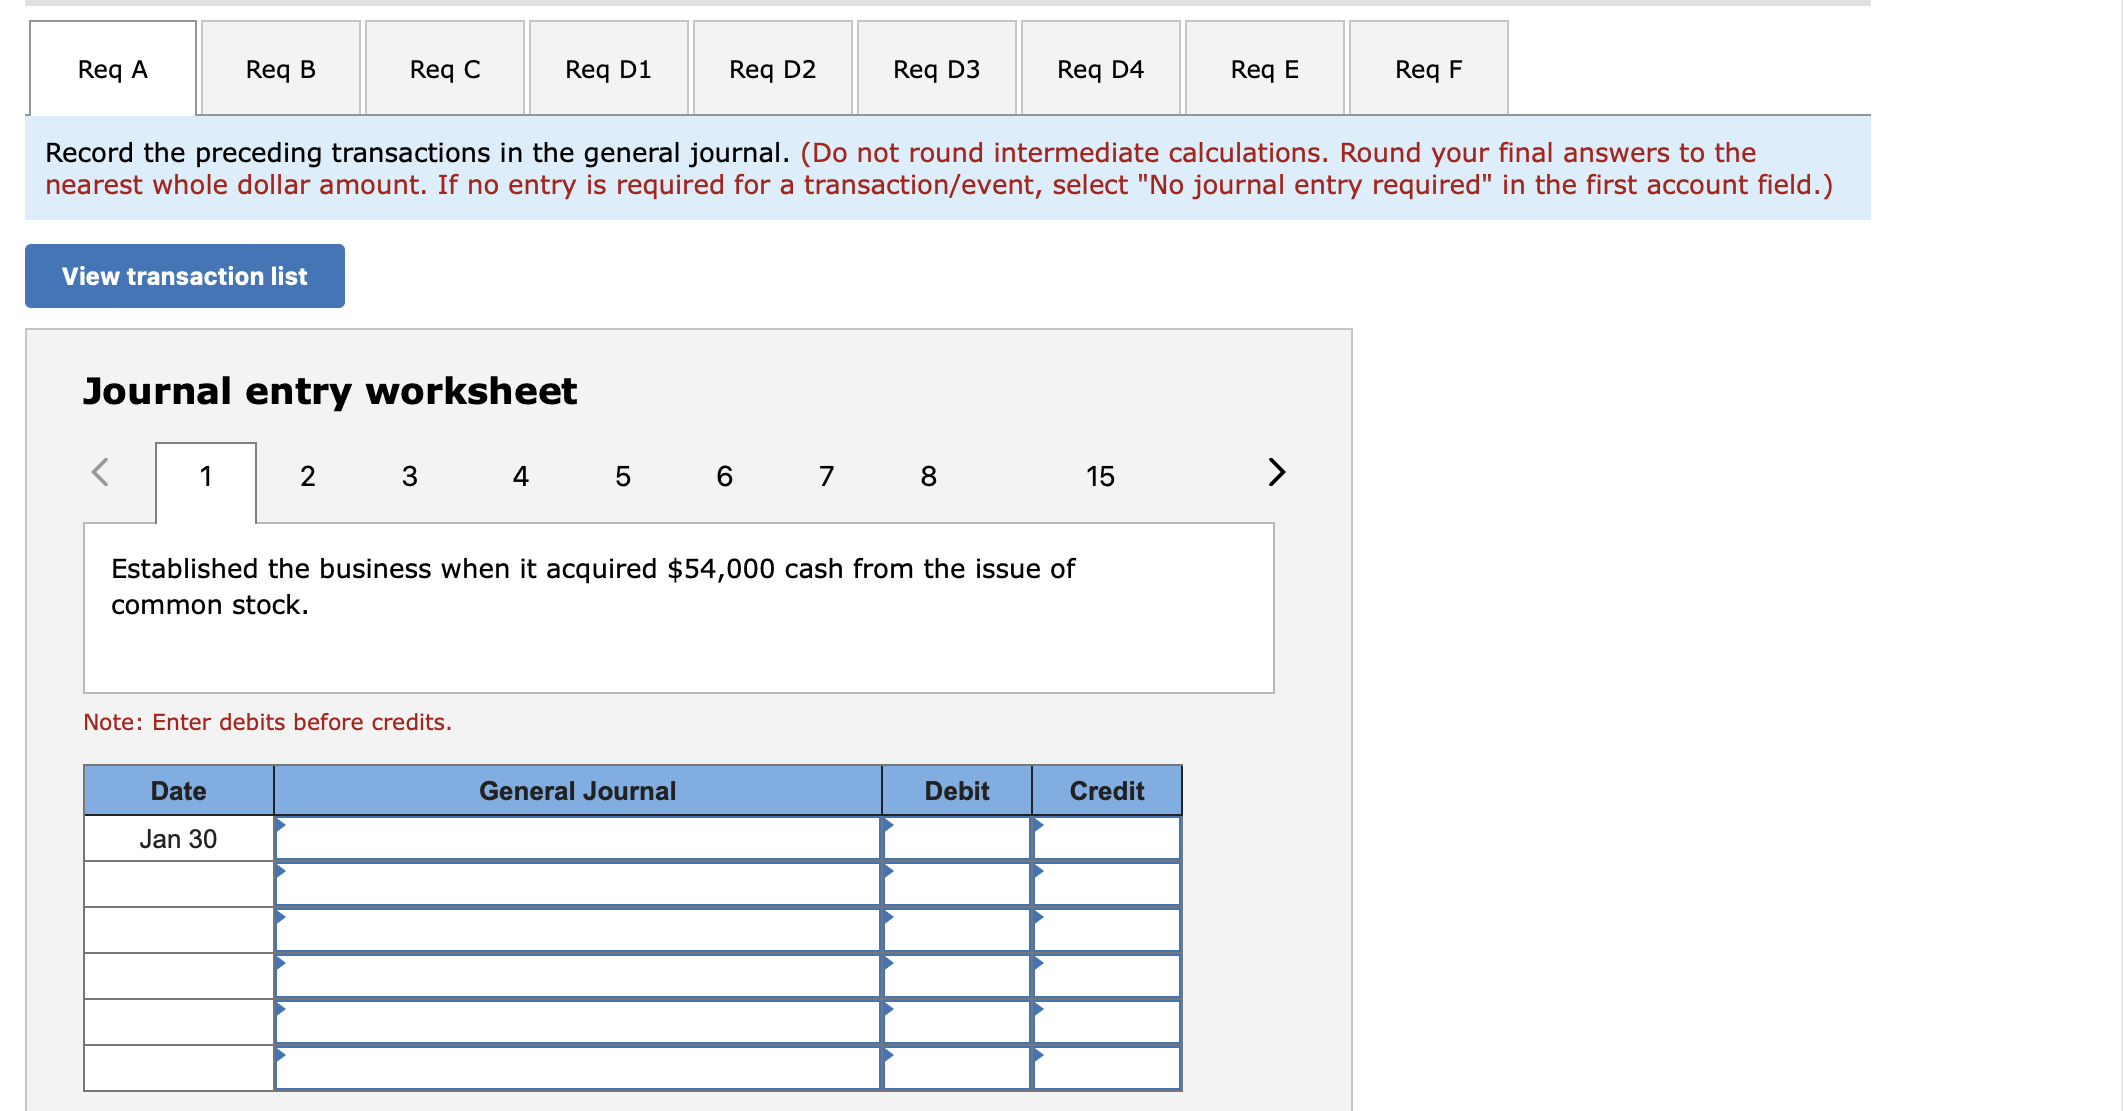Go to journal entry 15
The image size is (2123, 1111).
tap(1100, 476)
